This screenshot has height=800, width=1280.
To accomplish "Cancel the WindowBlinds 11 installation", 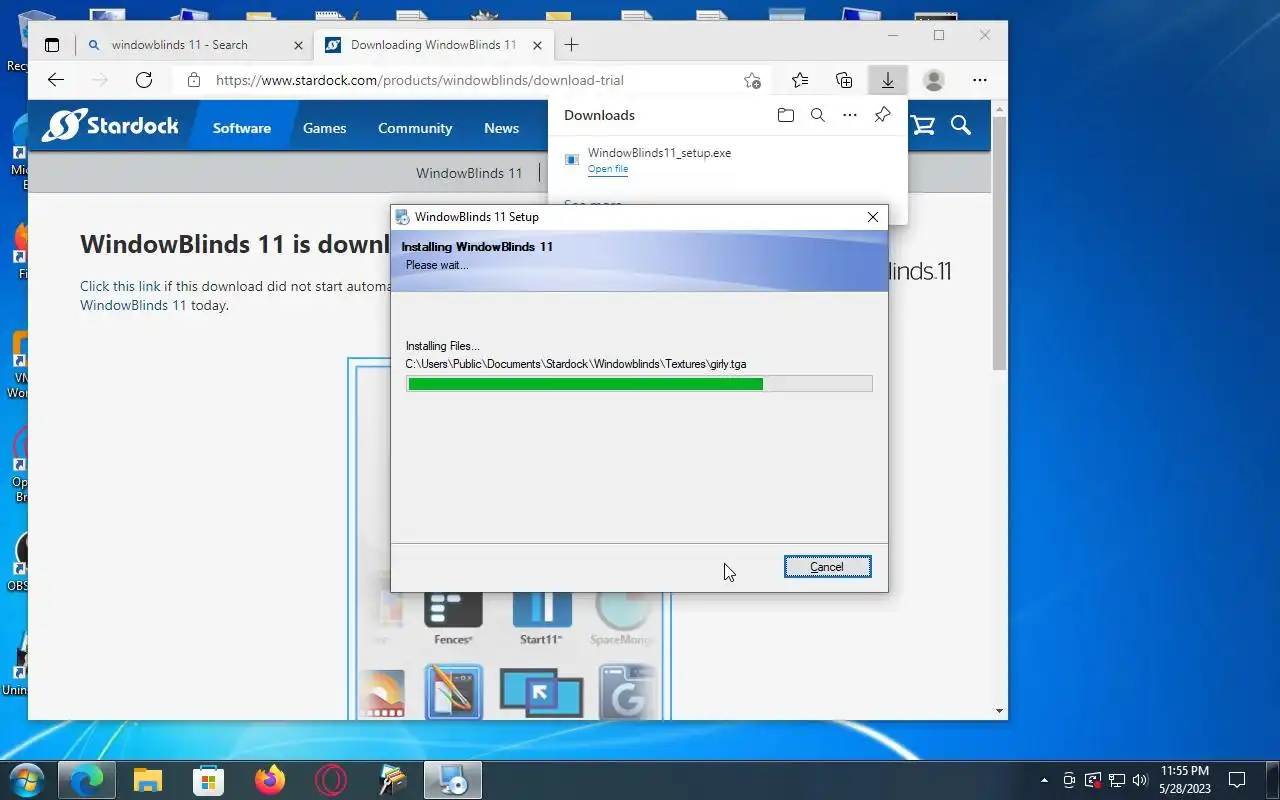I will (827, 567).
